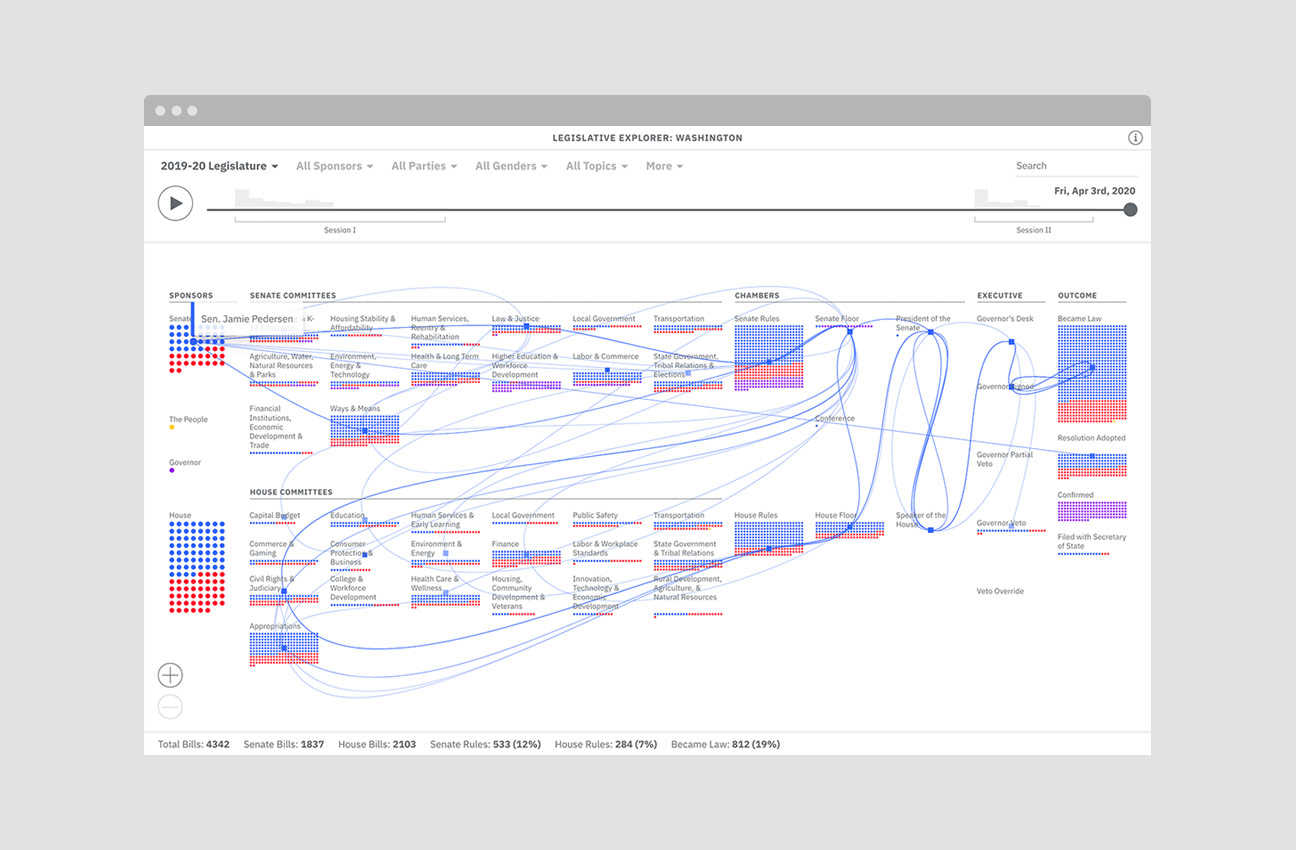Image resolution: width=1296 pixels, height=850 pixels.
Task: Select the Governor sponsor purple dot
Action: tap(172, 470)
